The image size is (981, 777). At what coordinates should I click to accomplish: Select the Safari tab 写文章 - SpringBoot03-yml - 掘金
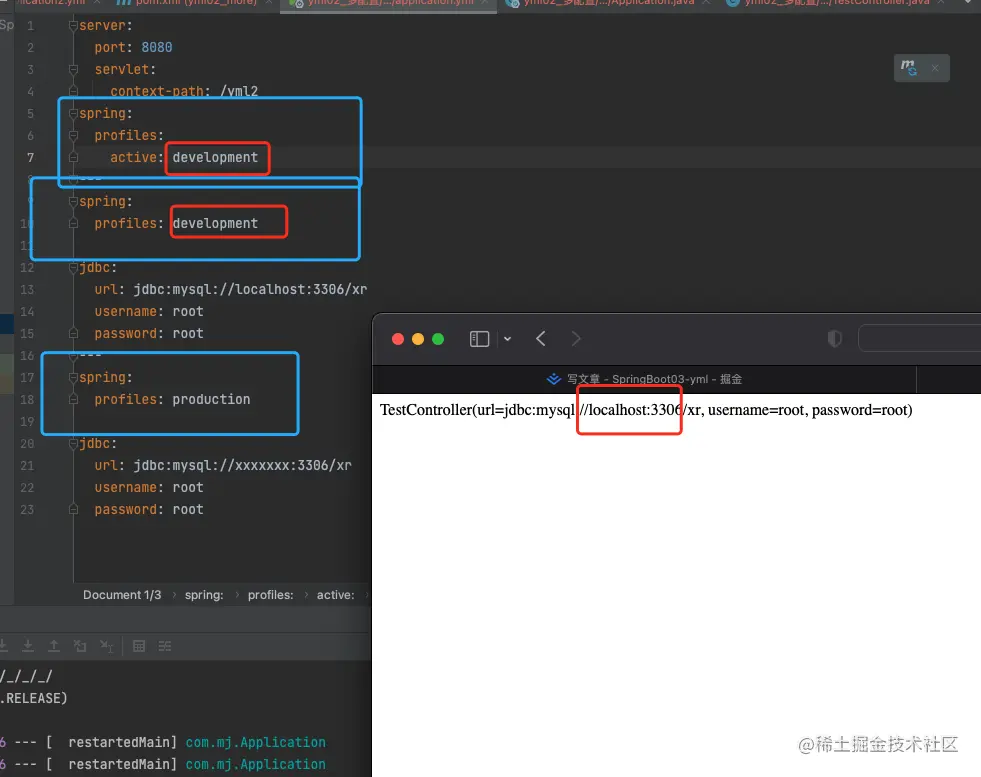[x=644, y=379]
